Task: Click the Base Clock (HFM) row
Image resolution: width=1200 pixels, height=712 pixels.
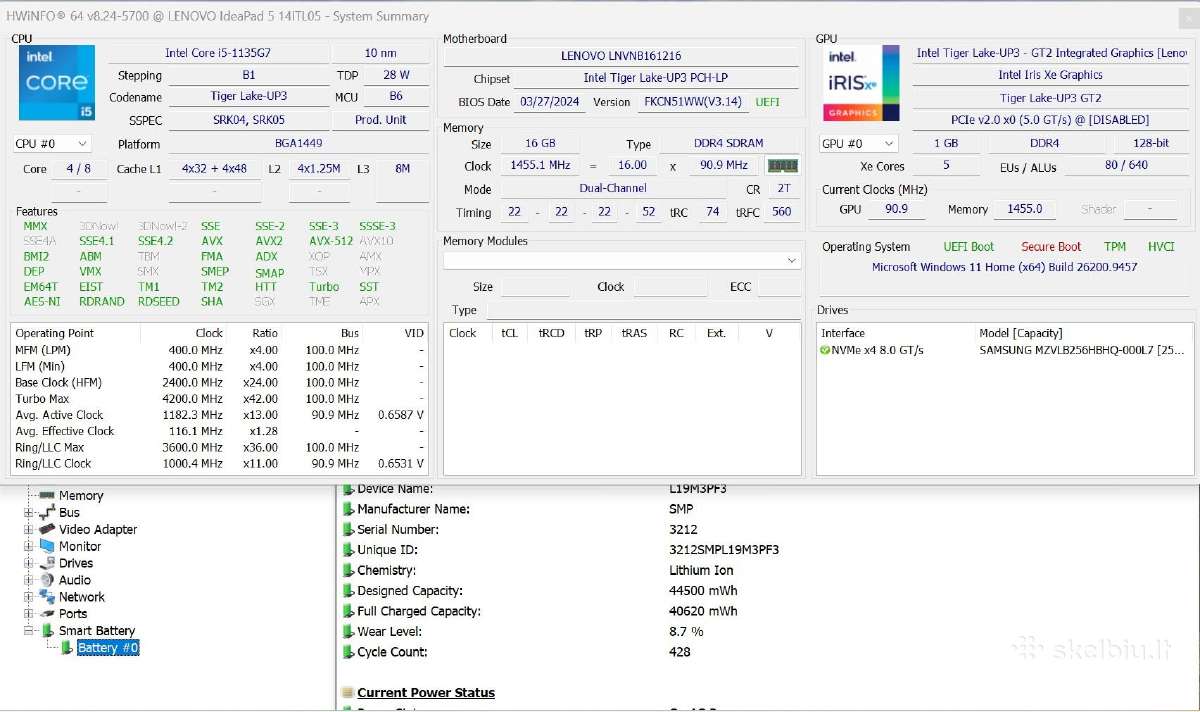Action: (219, 382)
